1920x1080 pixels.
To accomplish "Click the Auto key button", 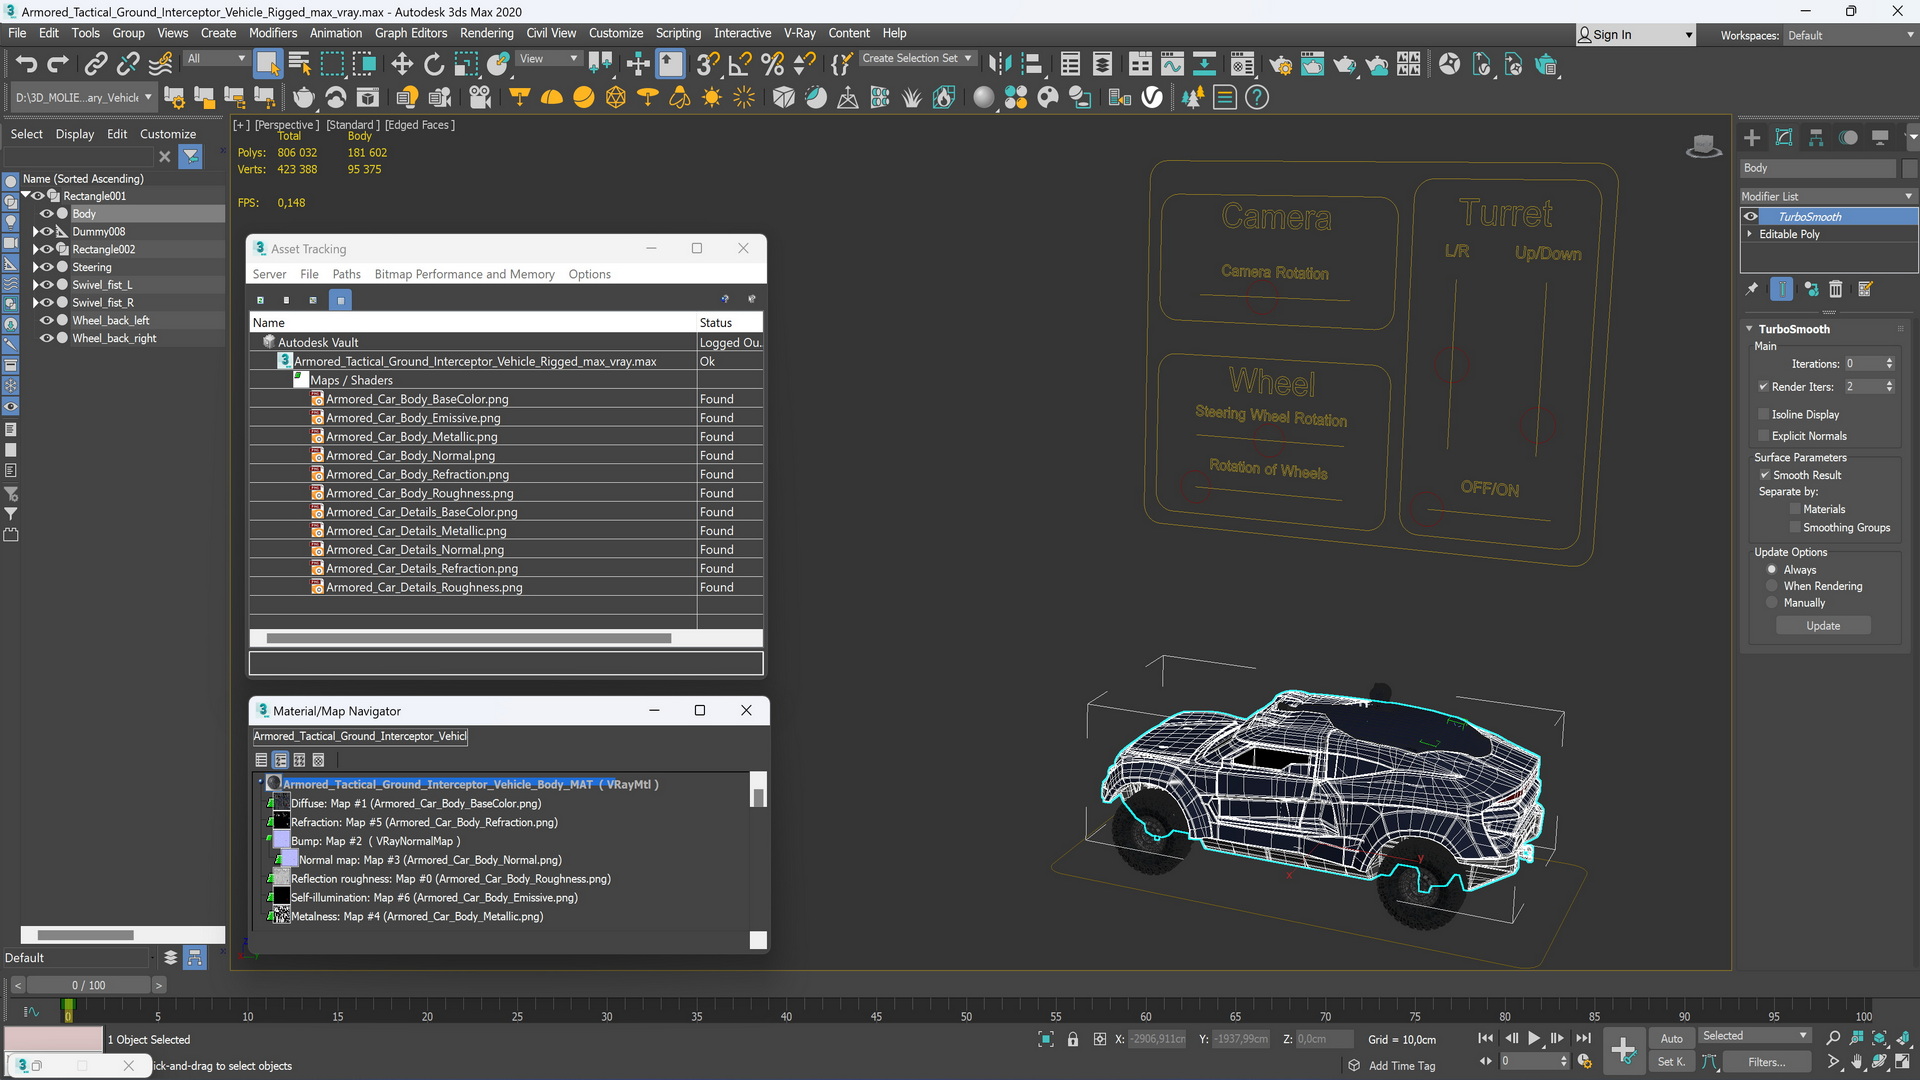I will pyautogui.click(x=1671, y=1039).
